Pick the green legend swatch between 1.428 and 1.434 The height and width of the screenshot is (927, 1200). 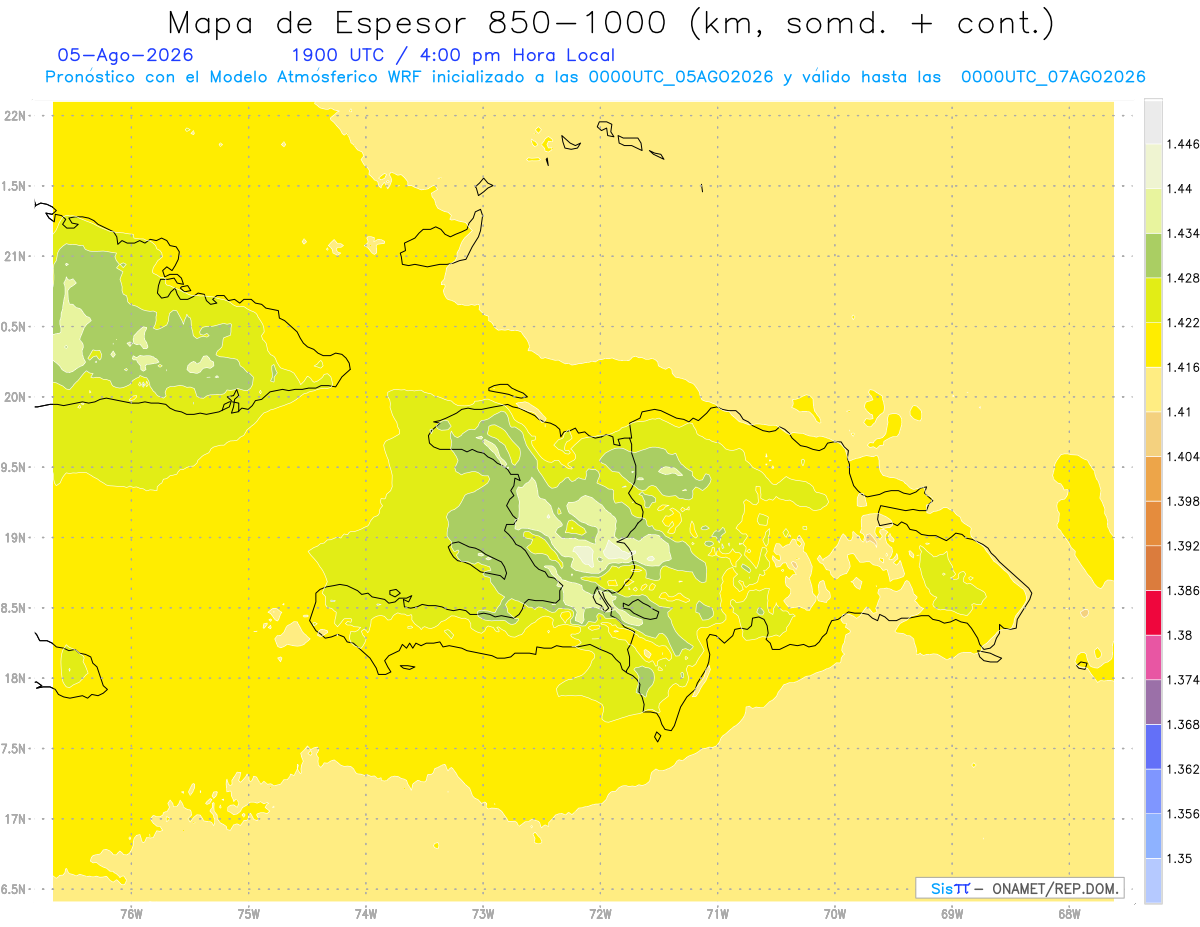(1153, 255)
